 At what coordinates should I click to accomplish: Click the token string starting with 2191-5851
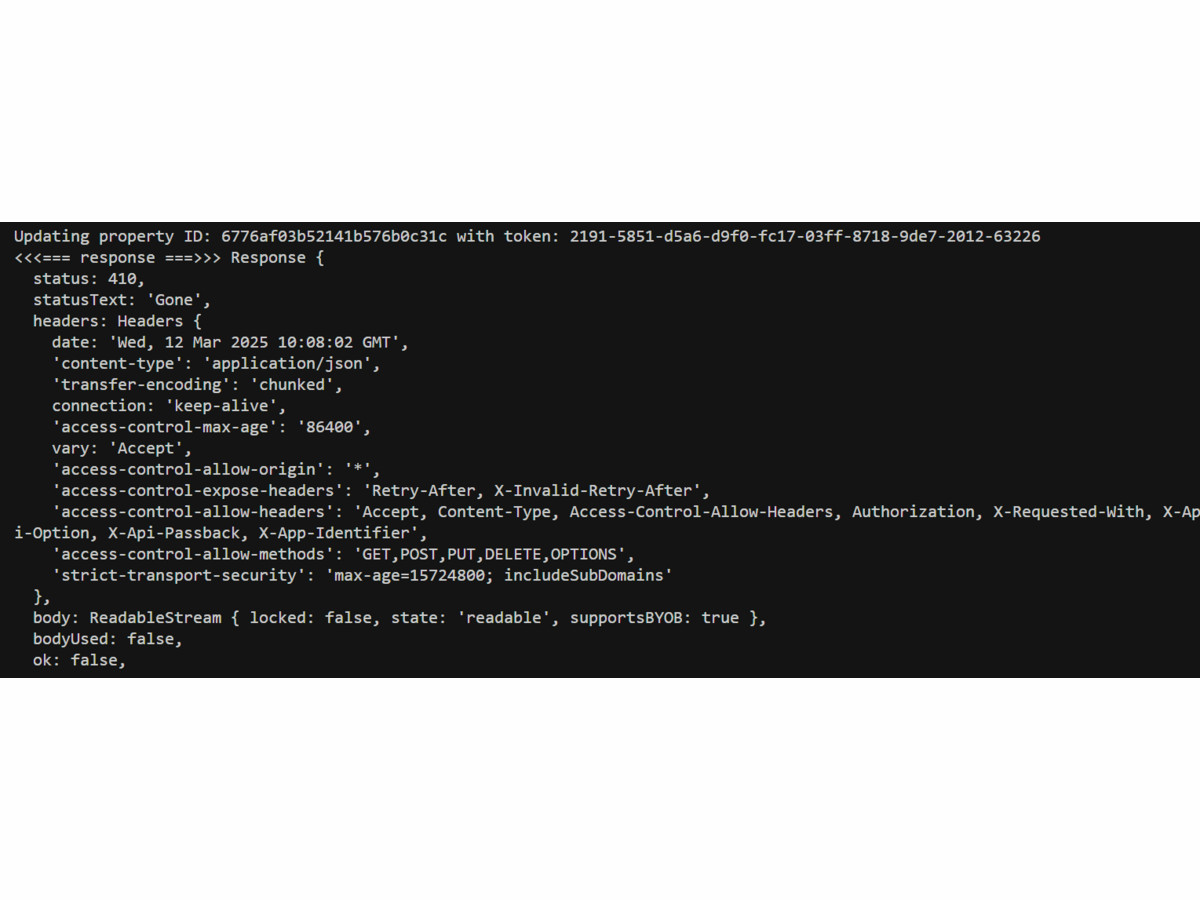pos(805,237)
